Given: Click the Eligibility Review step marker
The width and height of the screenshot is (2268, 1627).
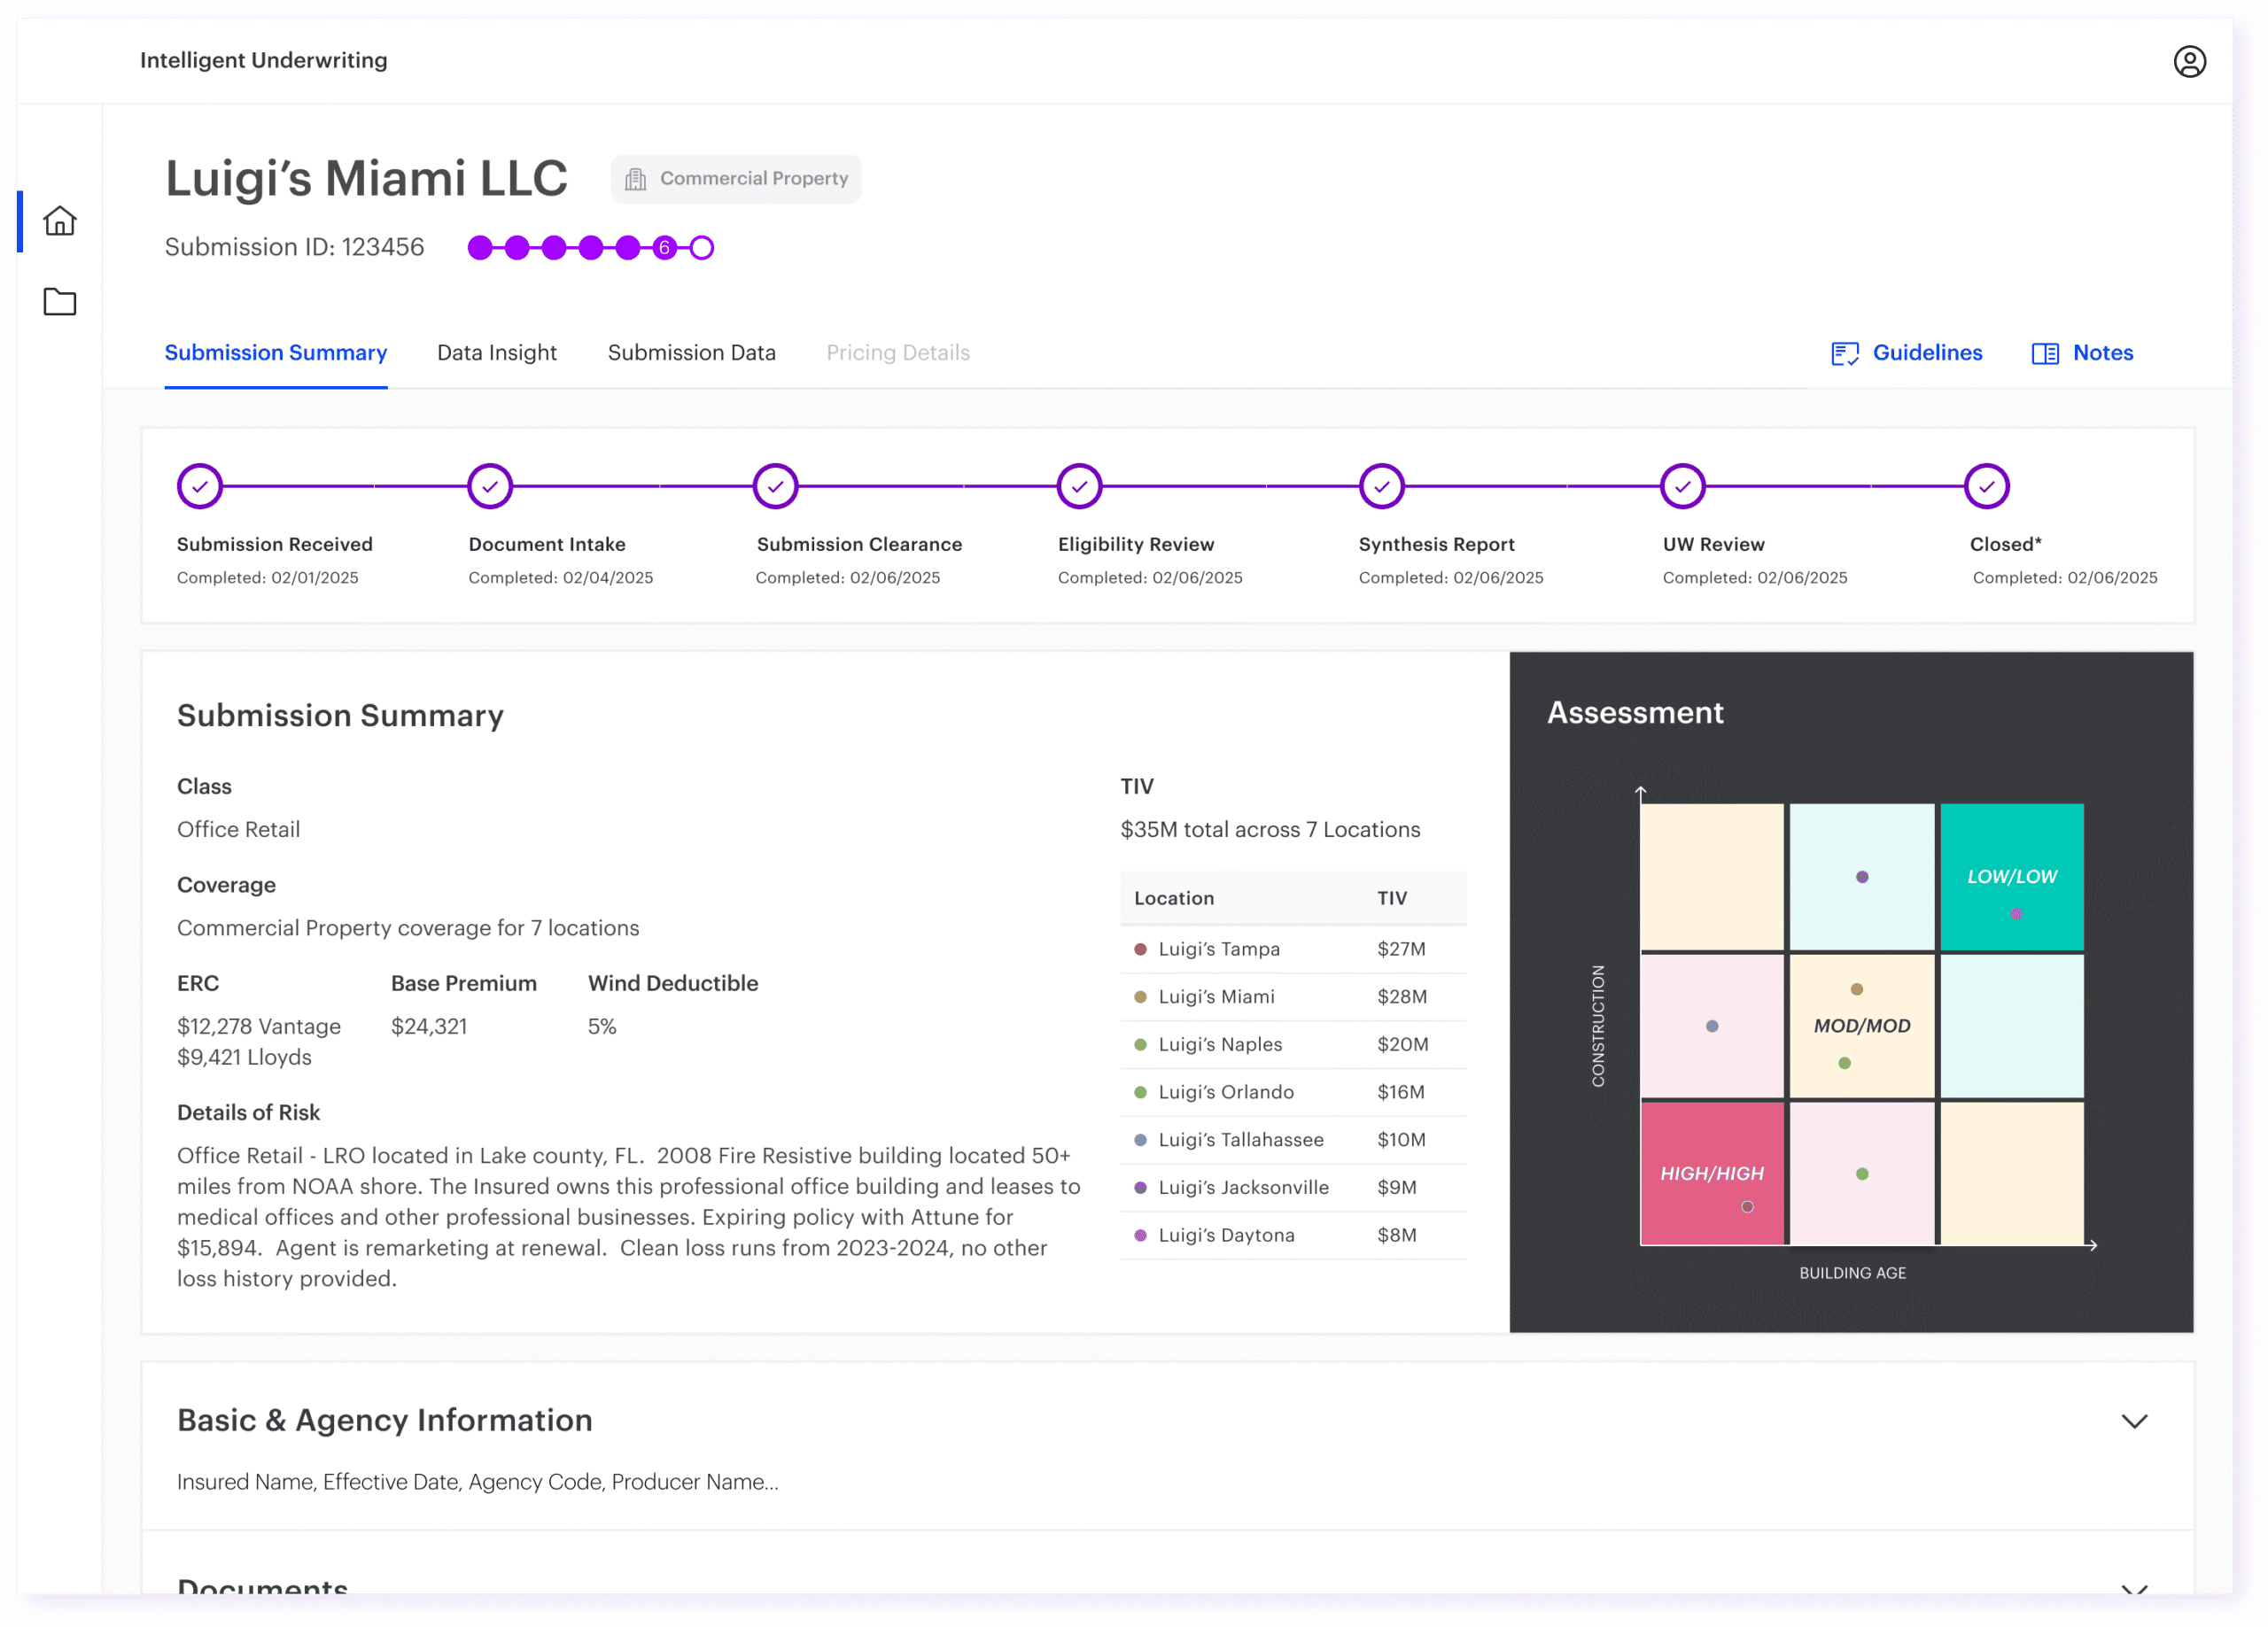Looking at the screenshot, I should 1079,487.
